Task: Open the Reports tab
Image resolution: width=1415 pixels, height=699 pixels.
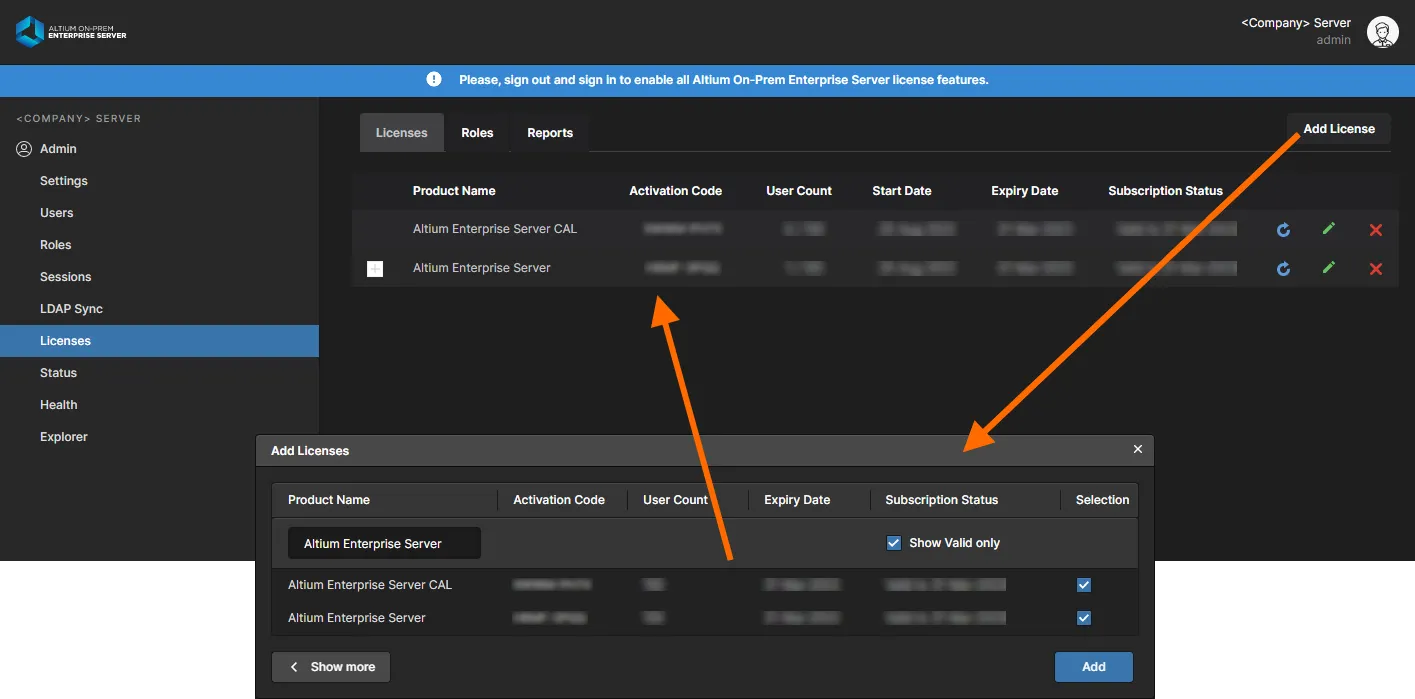Action: click(x=550, y=133)
